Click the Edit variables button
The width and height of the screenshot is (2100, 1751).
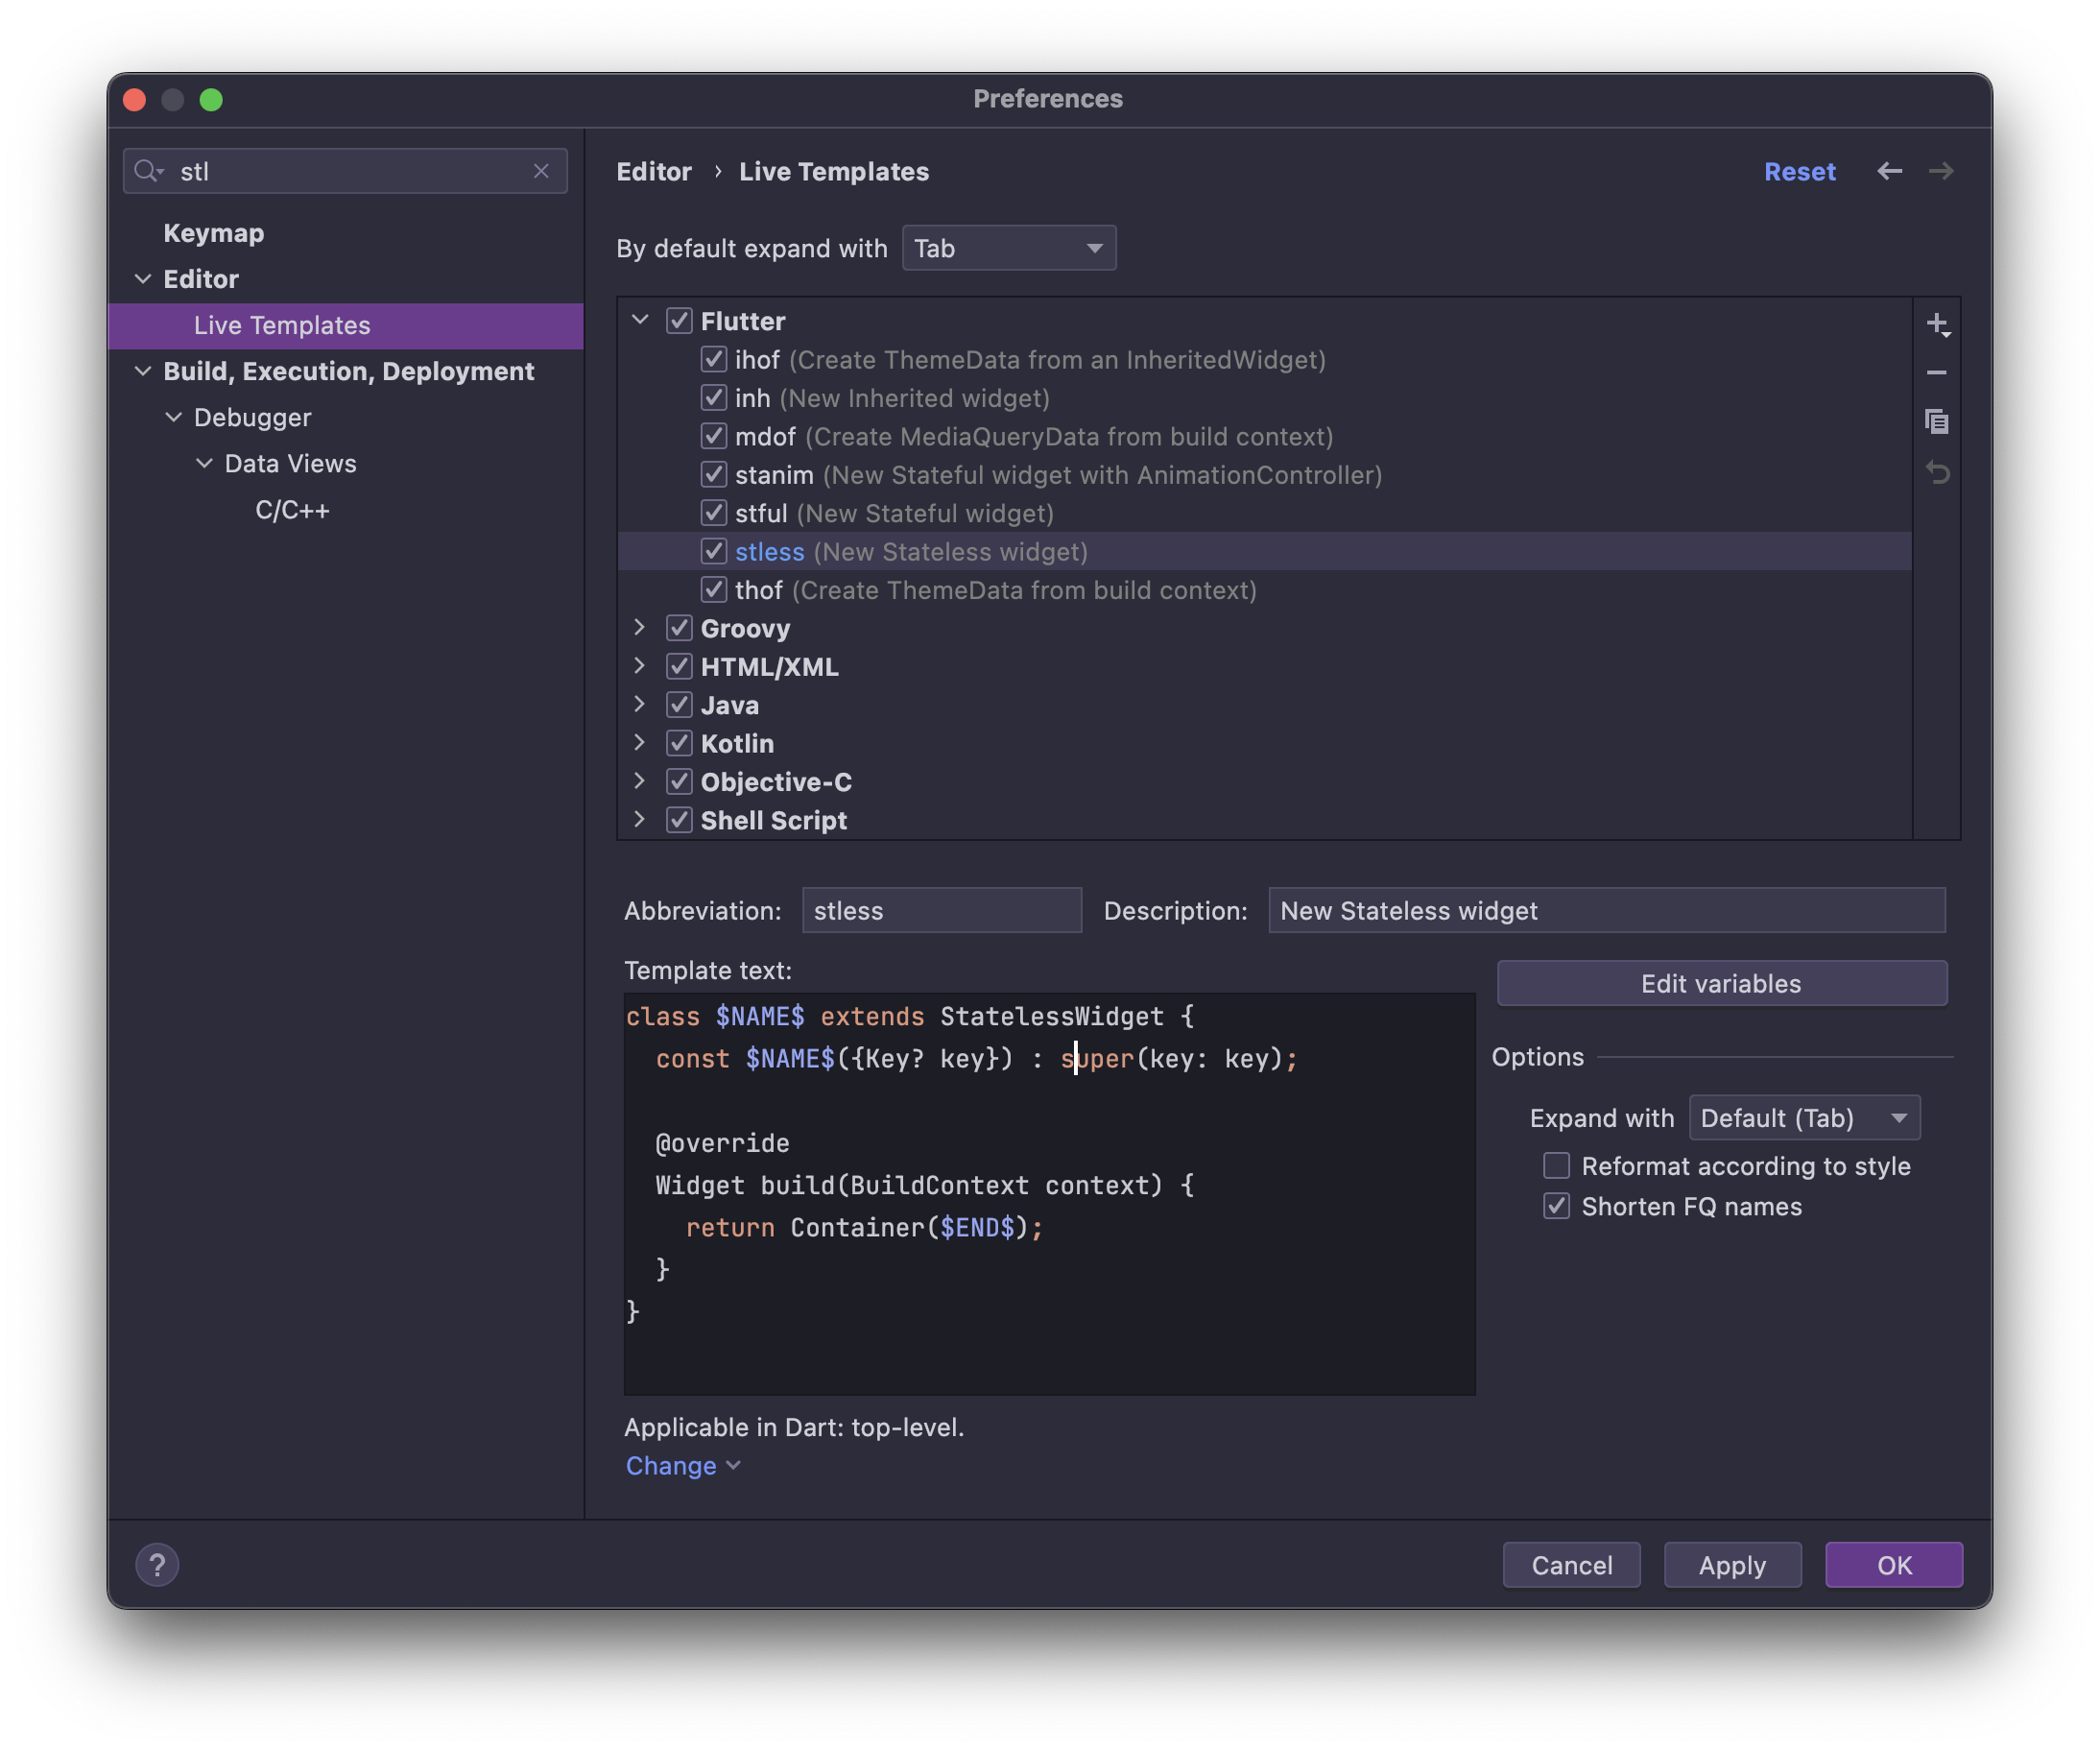1721,984
